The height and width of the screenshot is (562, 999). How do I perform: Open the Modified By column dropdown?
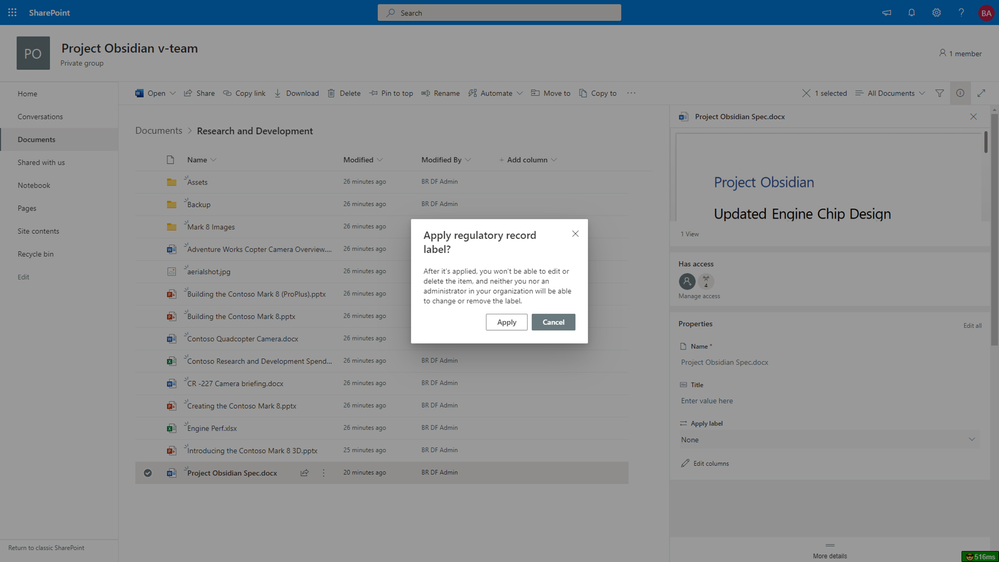pyautogui.click(x=468, y=160)
